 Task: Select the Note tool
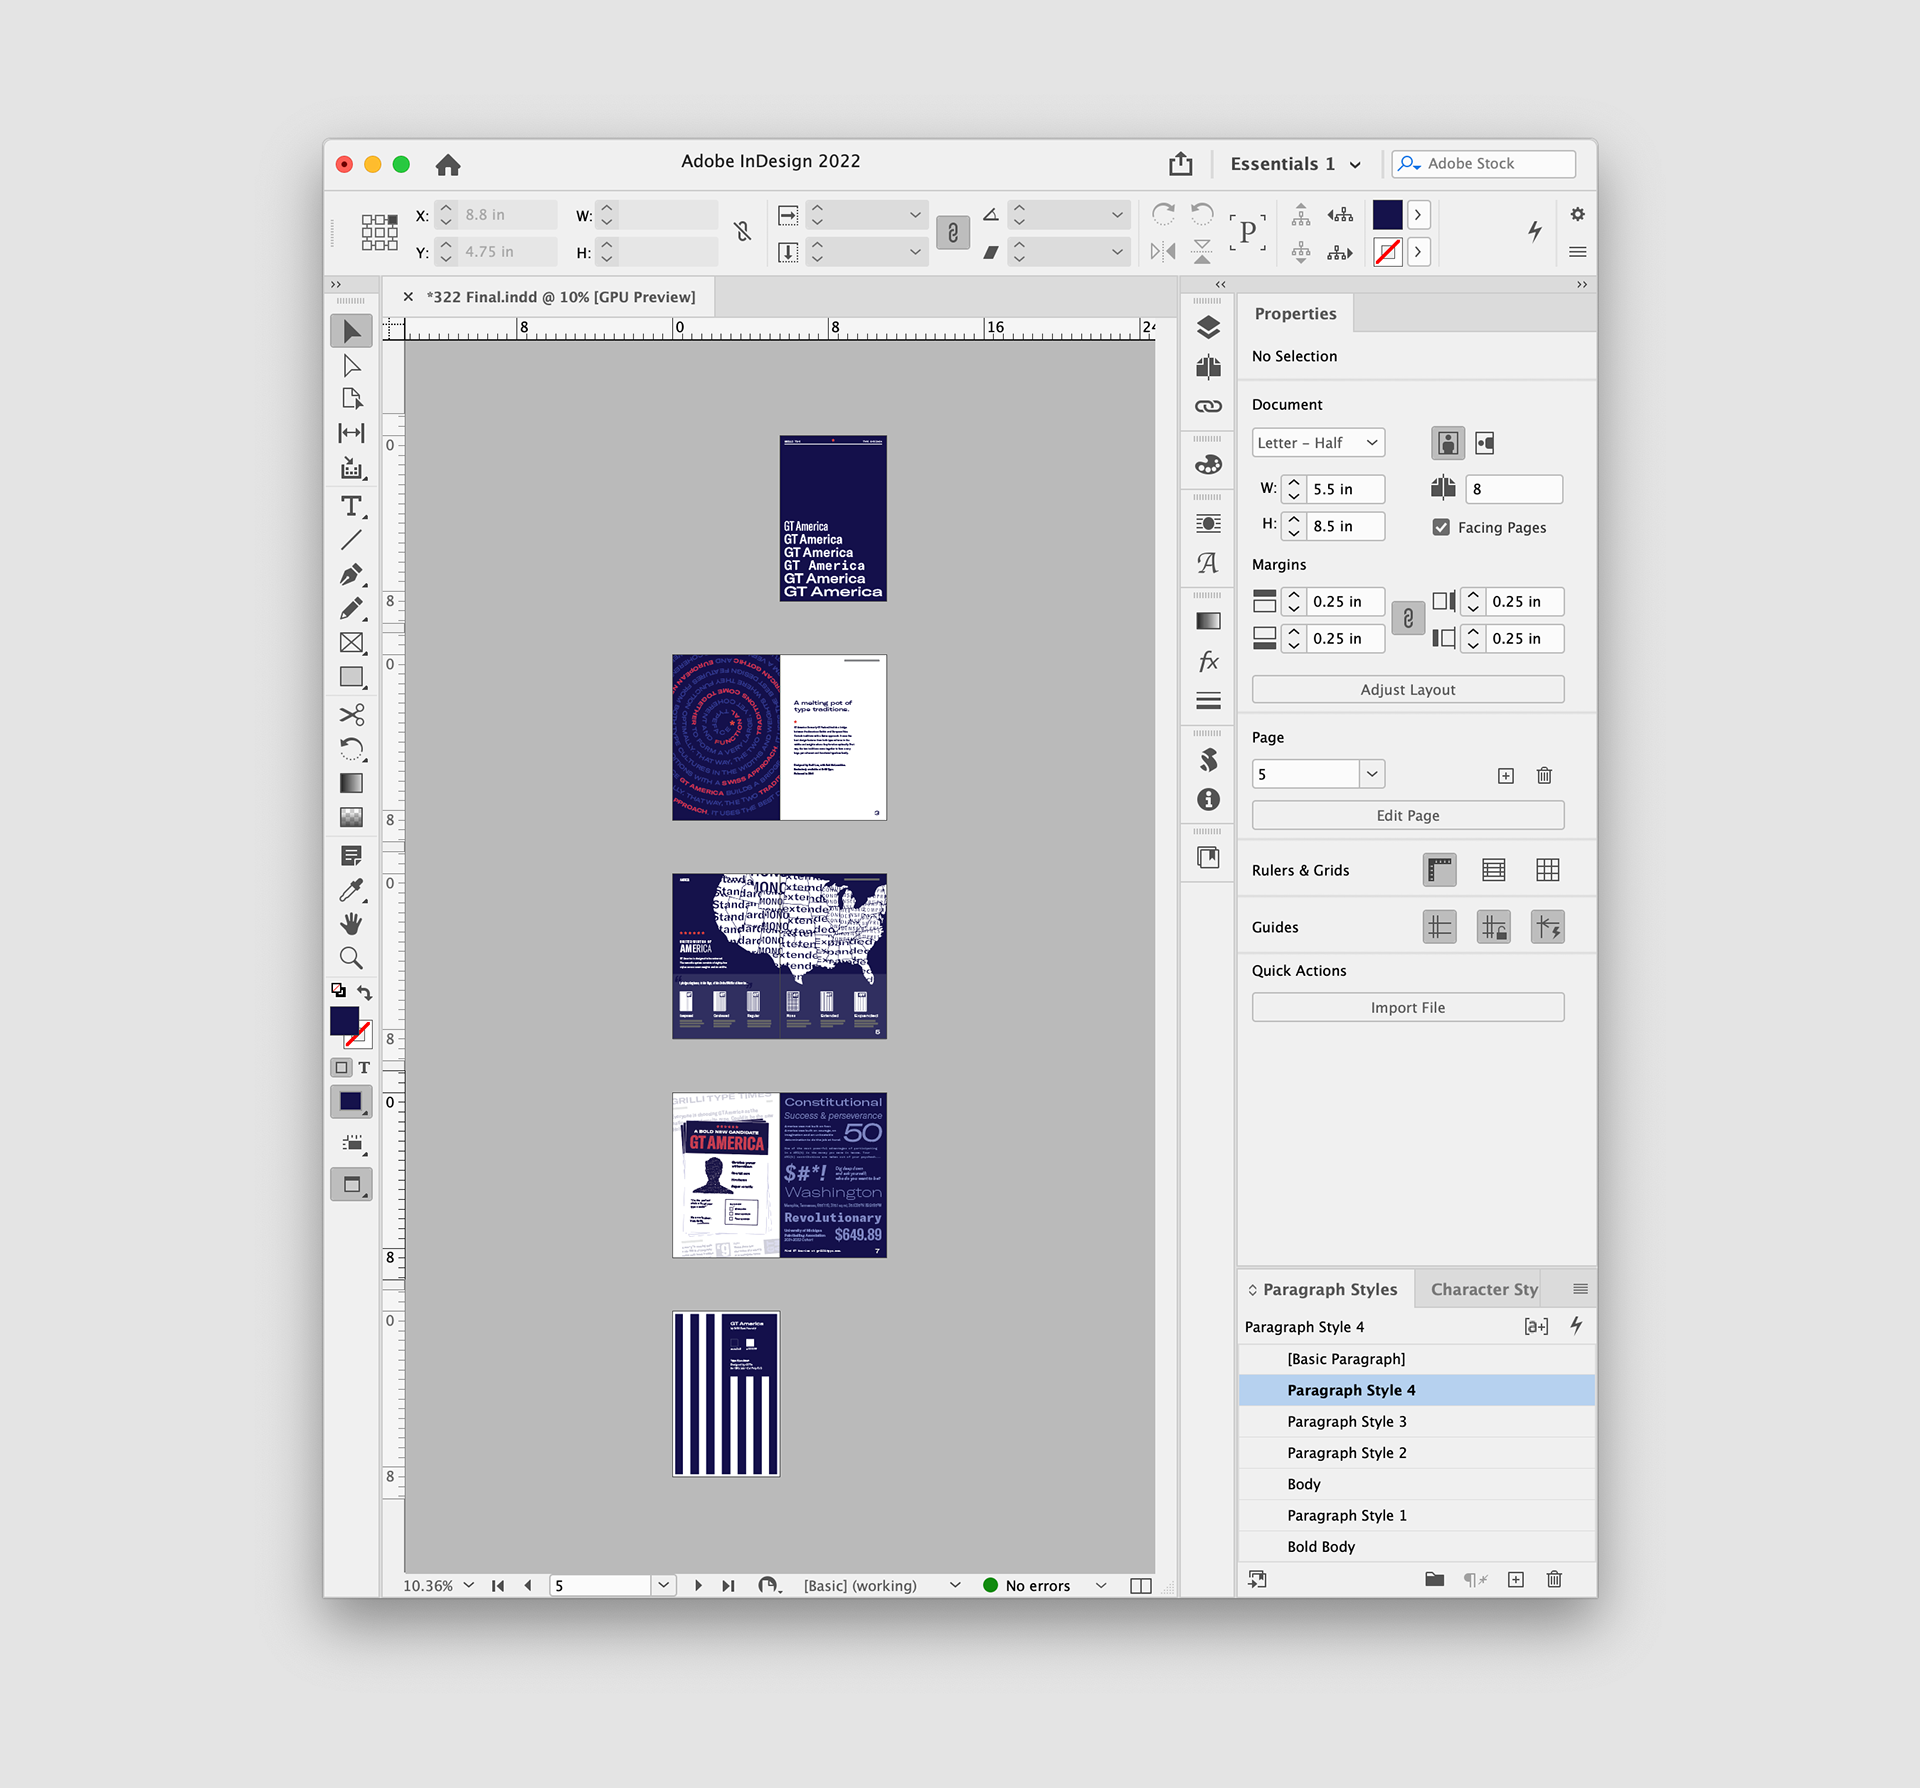(x=351, y=856)
